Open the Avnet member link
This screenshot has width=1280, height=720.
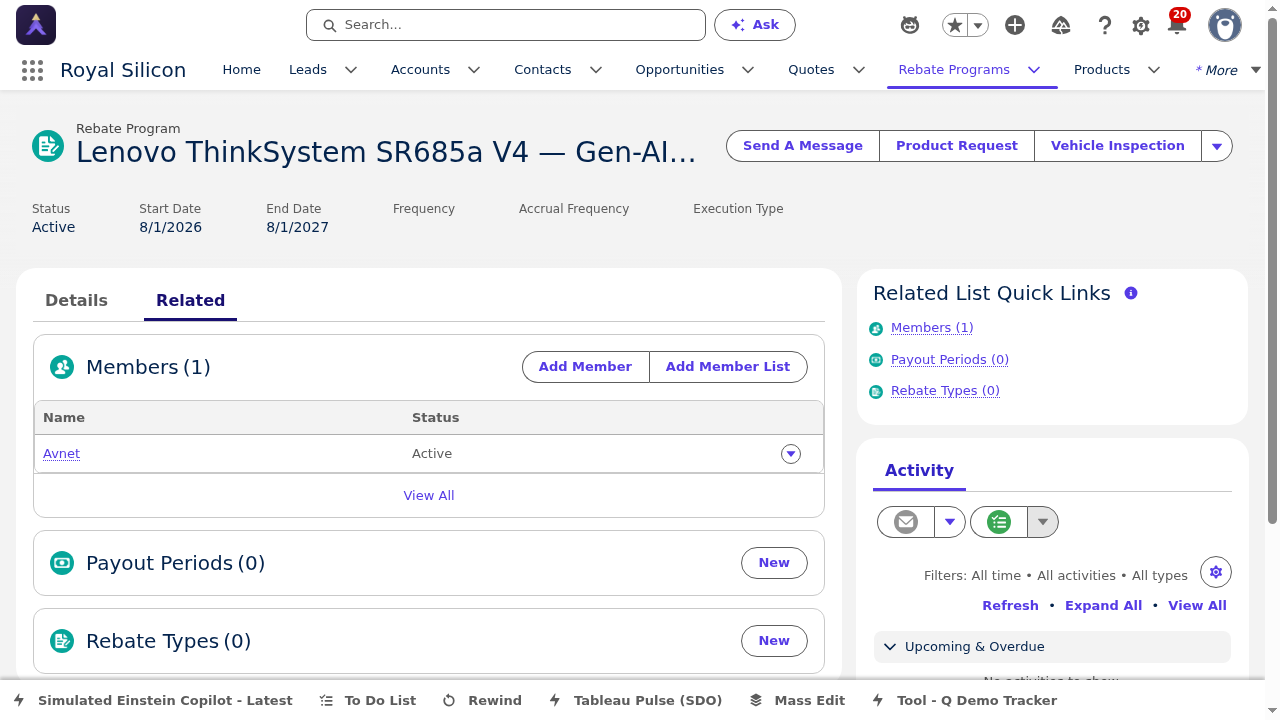[x=61, y=454]
